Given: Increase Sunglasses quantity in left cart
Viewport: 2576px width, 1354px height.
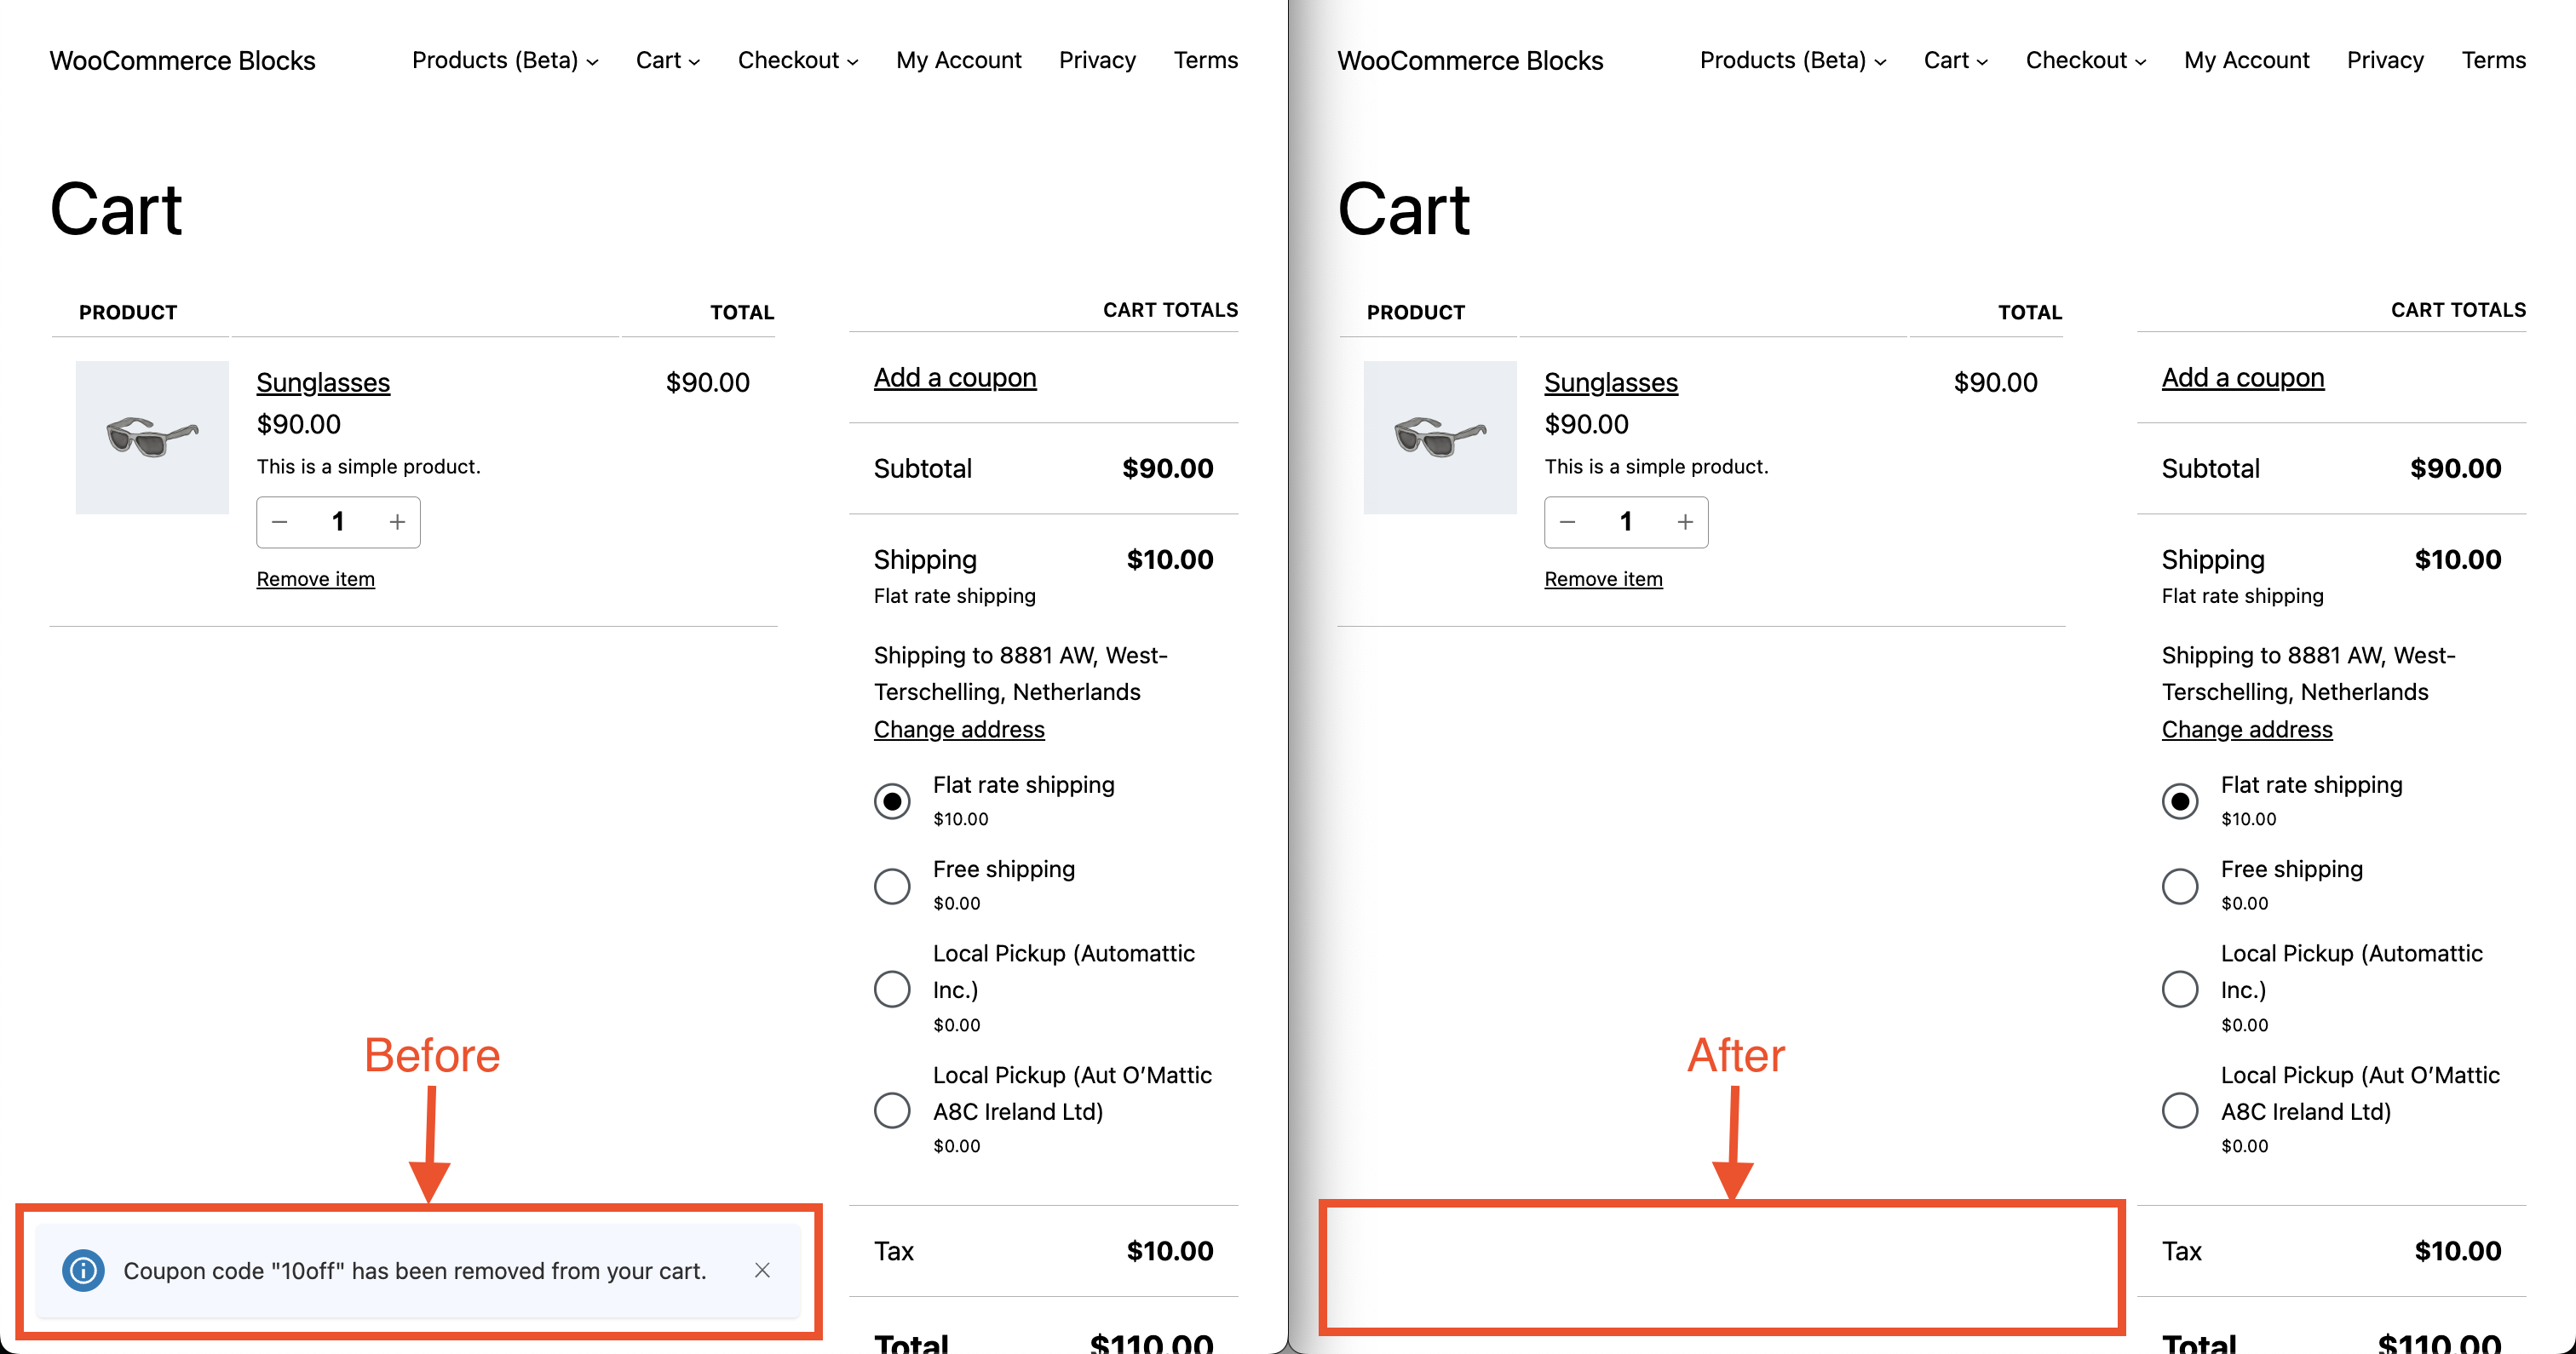Looking at the screenshot, I should (x=397, y=522).
